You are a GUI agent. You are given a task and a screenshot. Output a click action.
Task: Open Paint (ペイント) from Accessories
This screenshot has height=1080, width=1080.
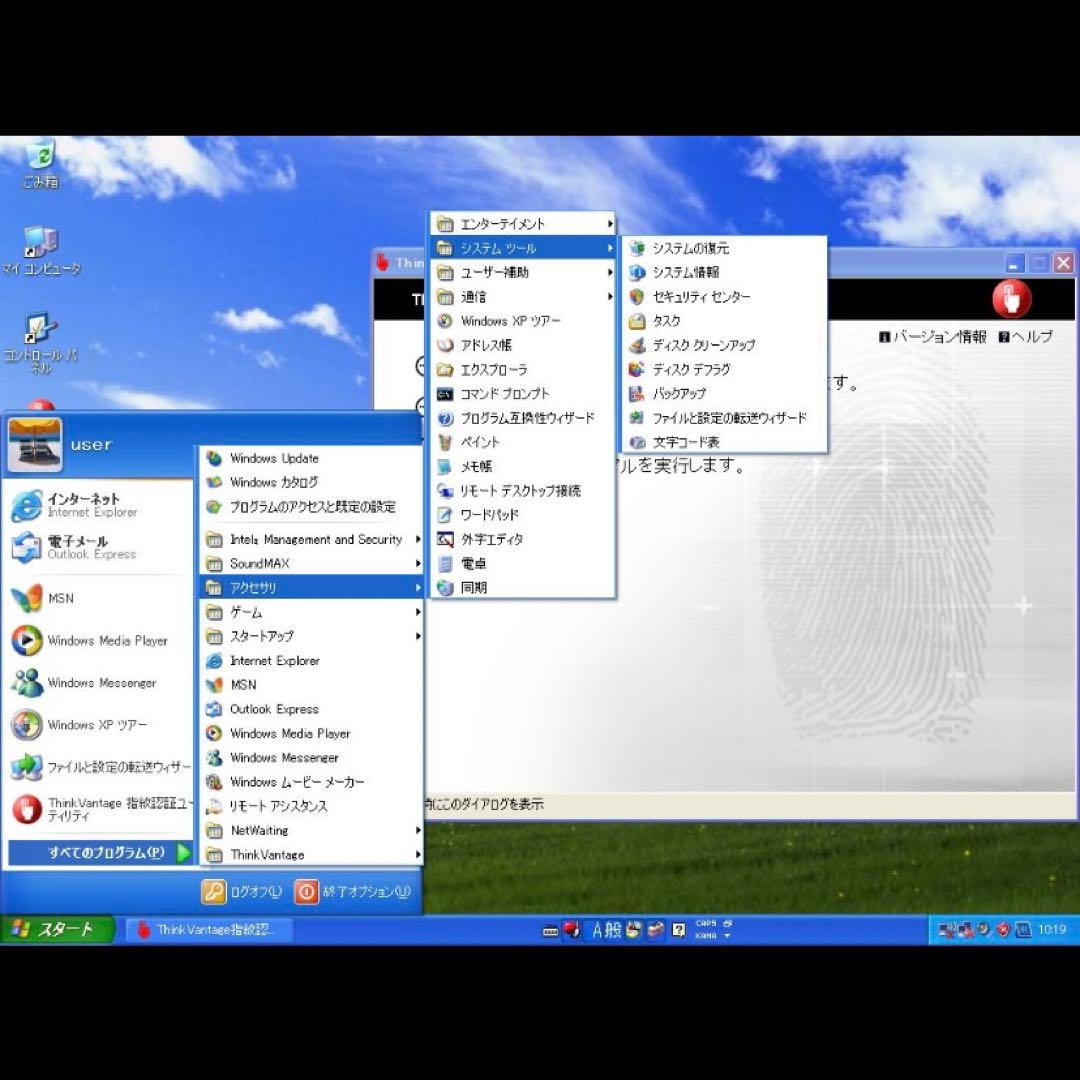[475, 442]
